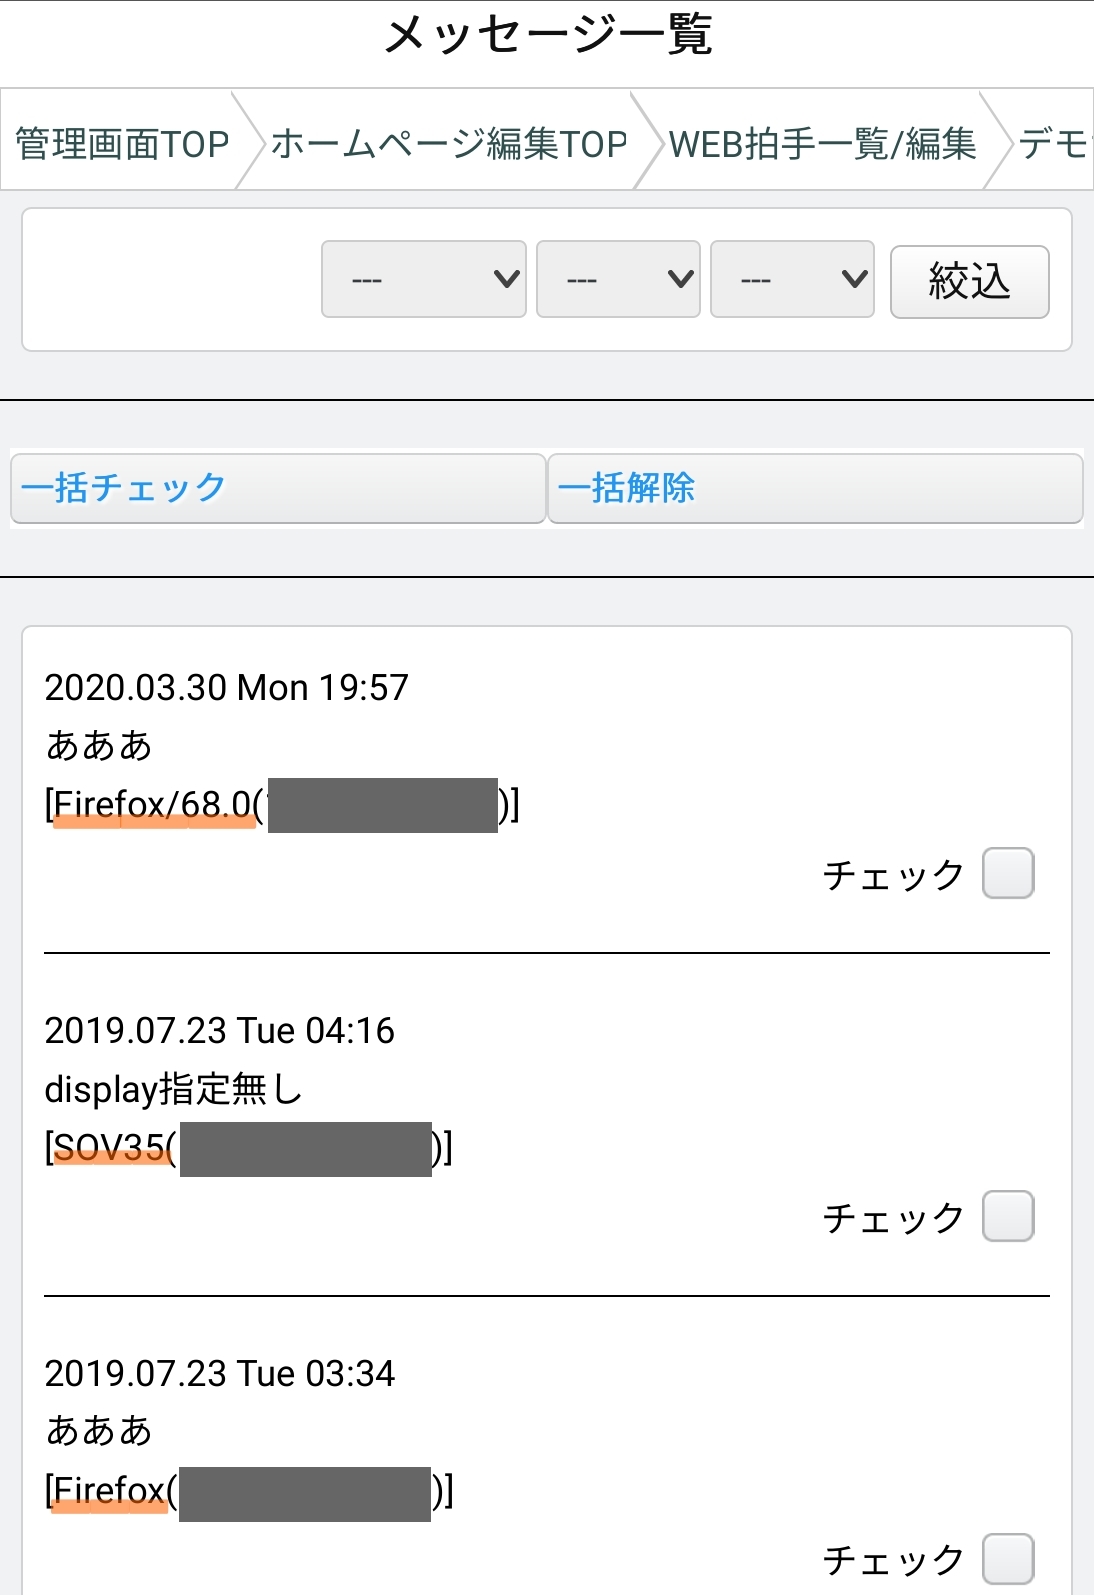This screenshot has width=1094, height=1595.
Task: Open the filter dropdown beside 絞込
Action: point(792,280)
